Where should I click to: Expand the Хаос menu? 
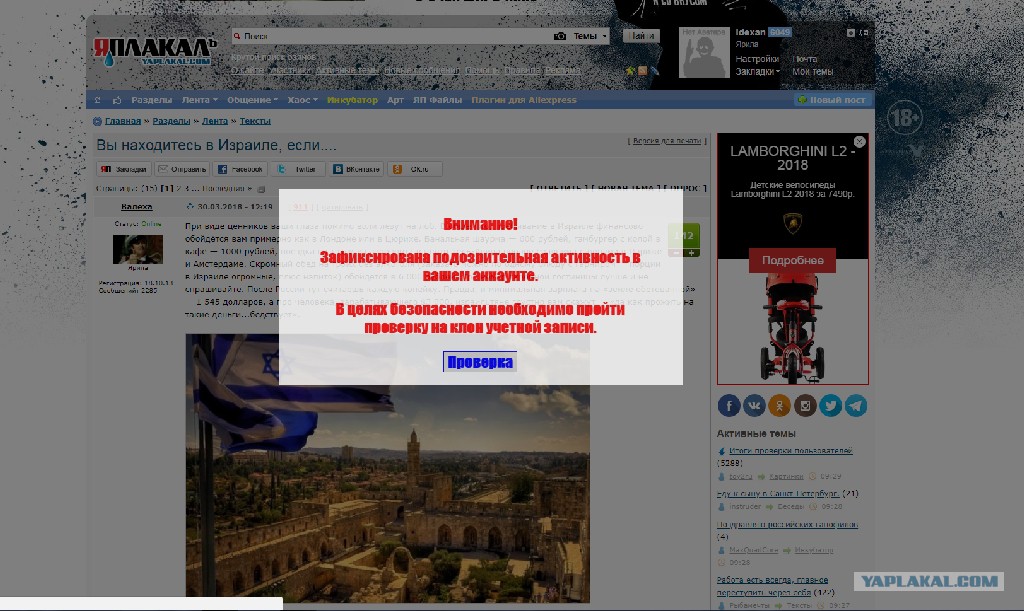point(302,100)
